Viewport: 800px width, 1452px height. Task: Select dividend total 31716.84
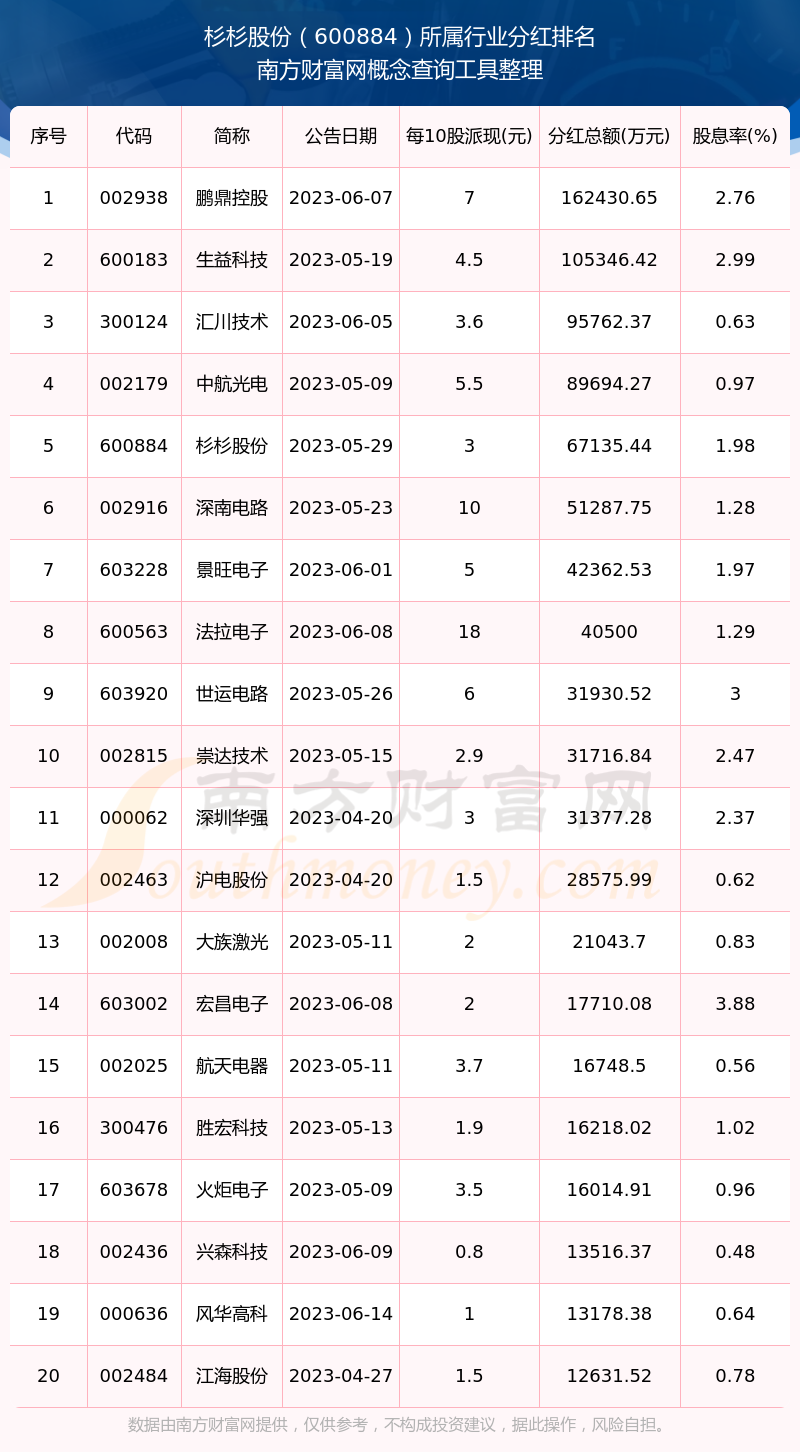click(609, 756)
